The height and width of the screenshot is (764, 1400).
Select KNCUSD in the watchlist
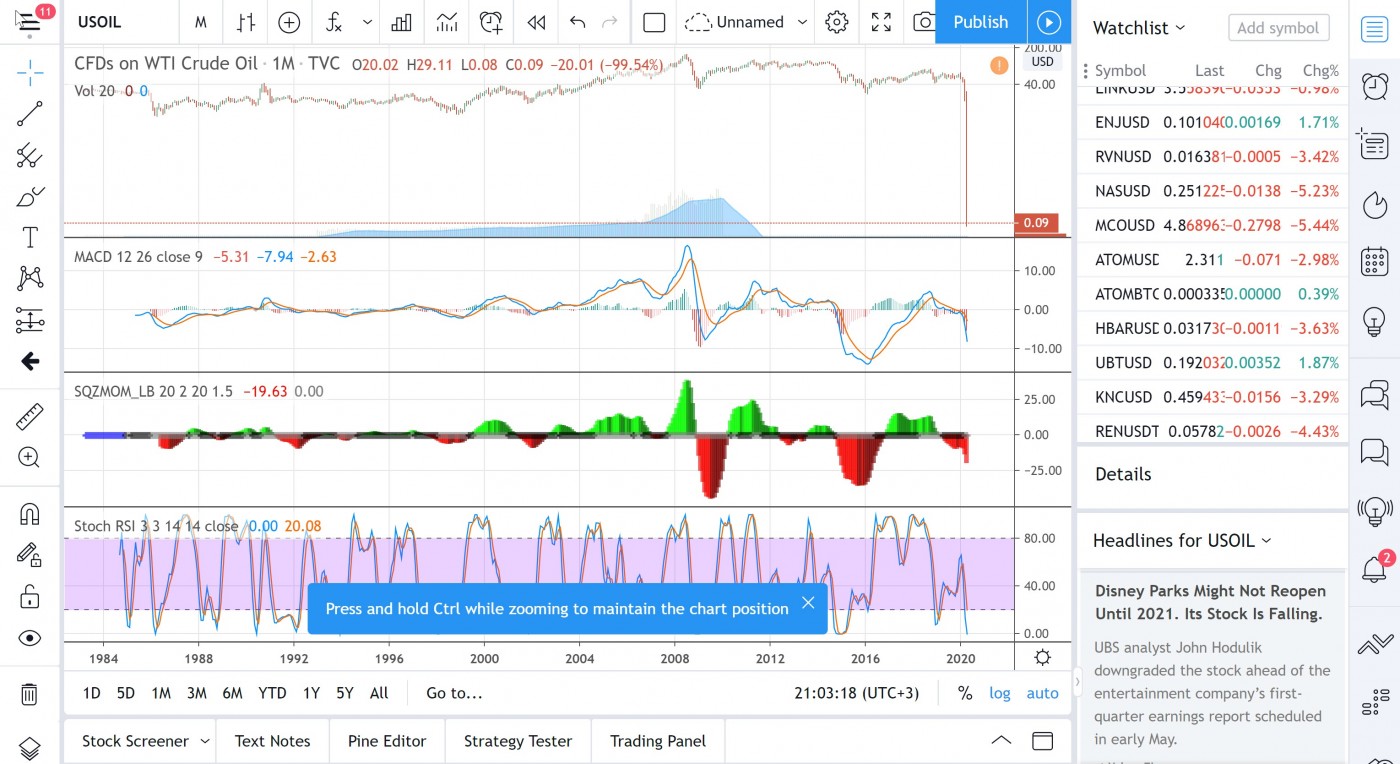click(x=1212, y=396)
